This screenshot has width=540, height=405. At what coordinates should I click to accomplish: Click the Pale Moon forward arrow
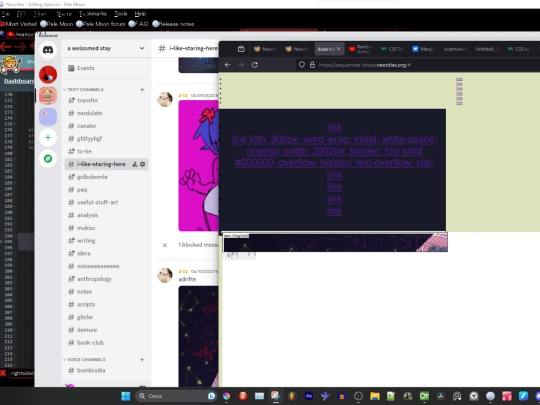[x=20, y=46]
